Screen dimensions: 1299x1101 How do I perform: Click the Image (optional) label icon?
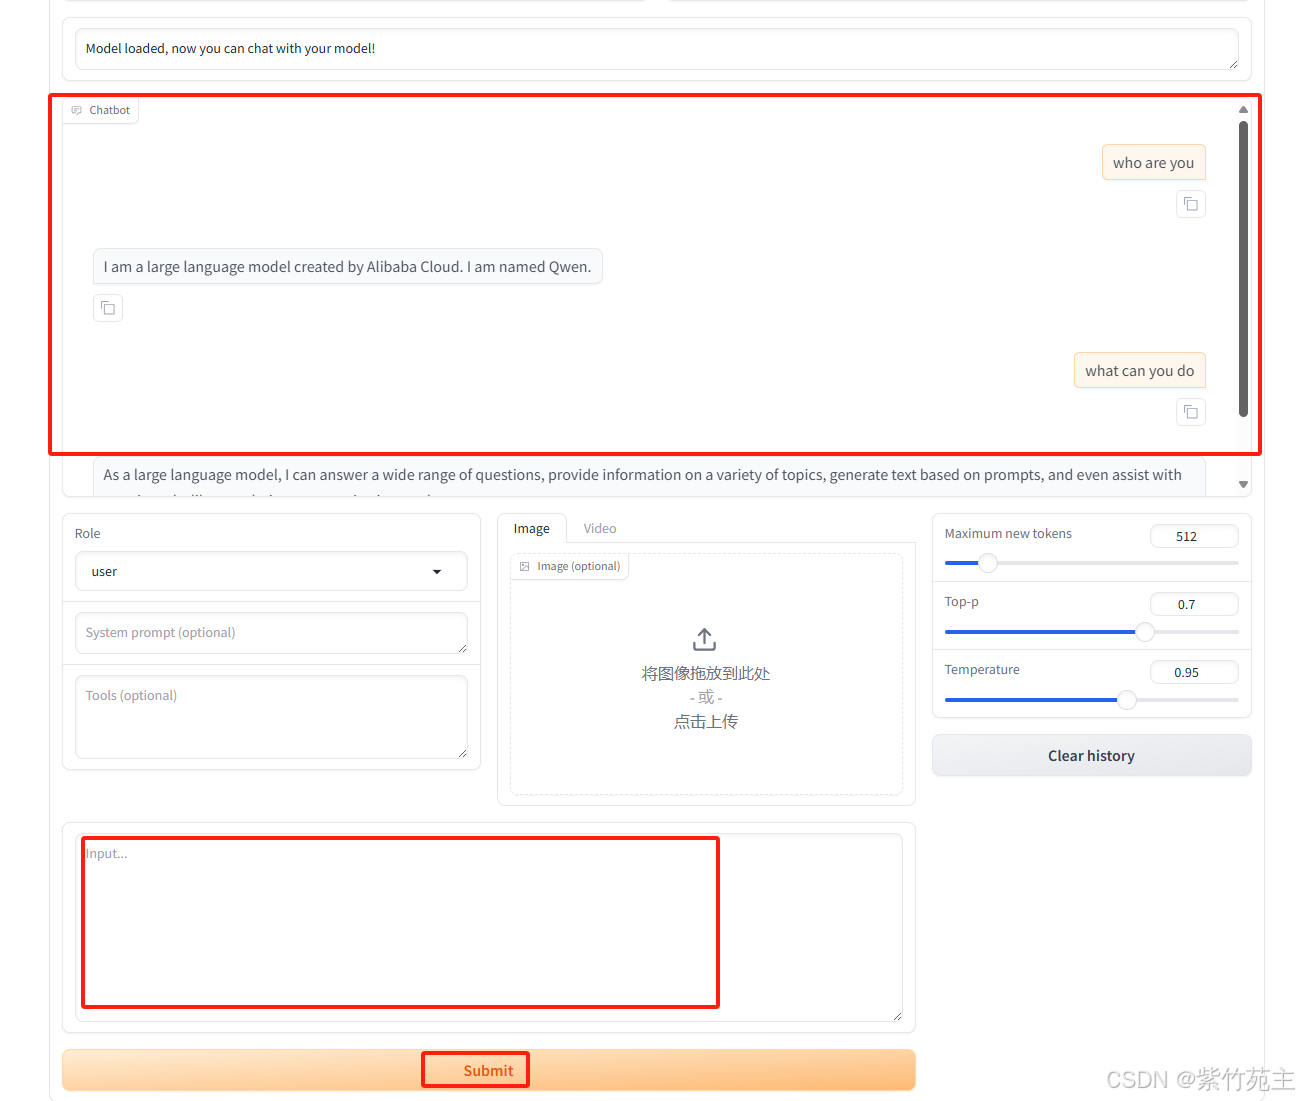525,566
